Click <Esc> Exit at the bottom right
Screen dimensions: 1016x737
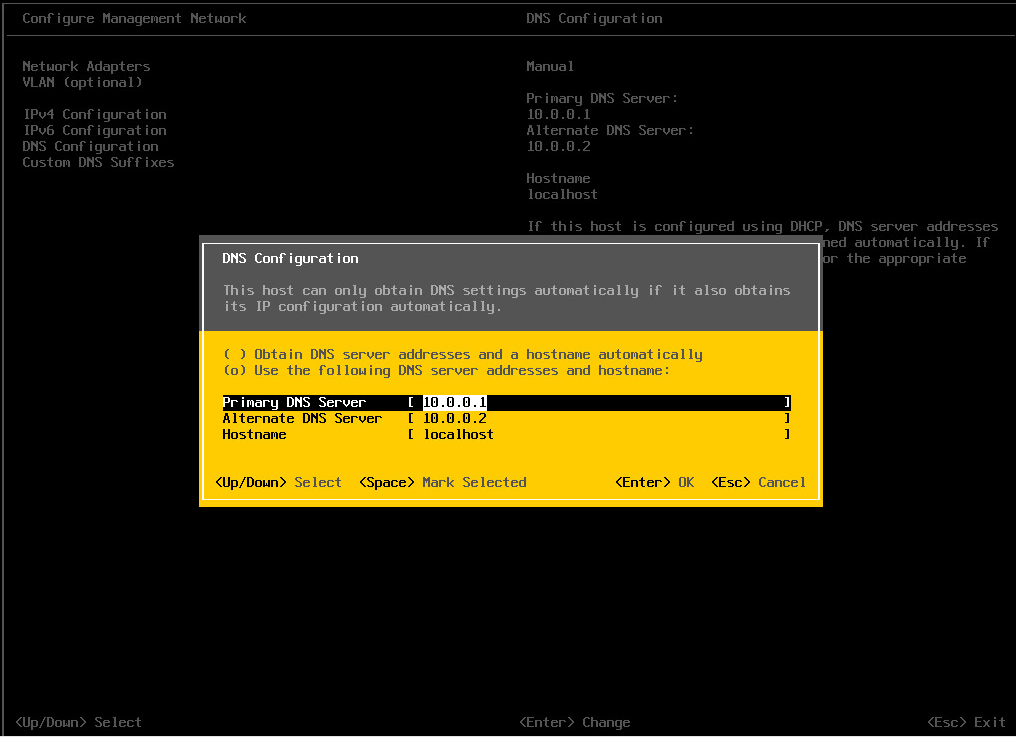click(966, 722)
